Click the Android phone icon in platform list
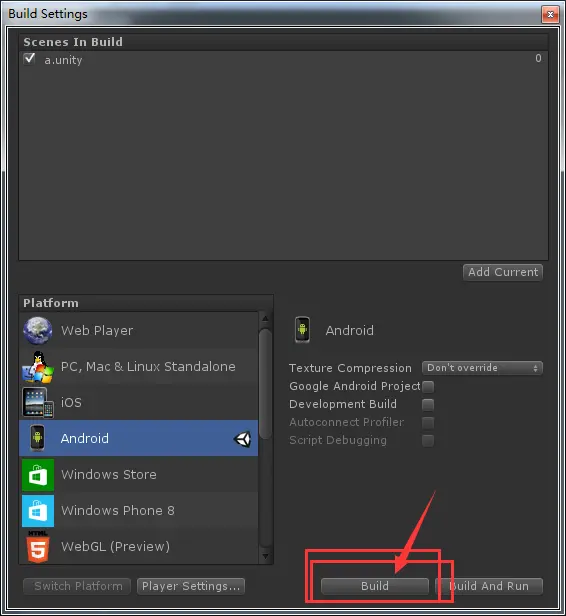This screenshot has width=566, height=616. 37,438
